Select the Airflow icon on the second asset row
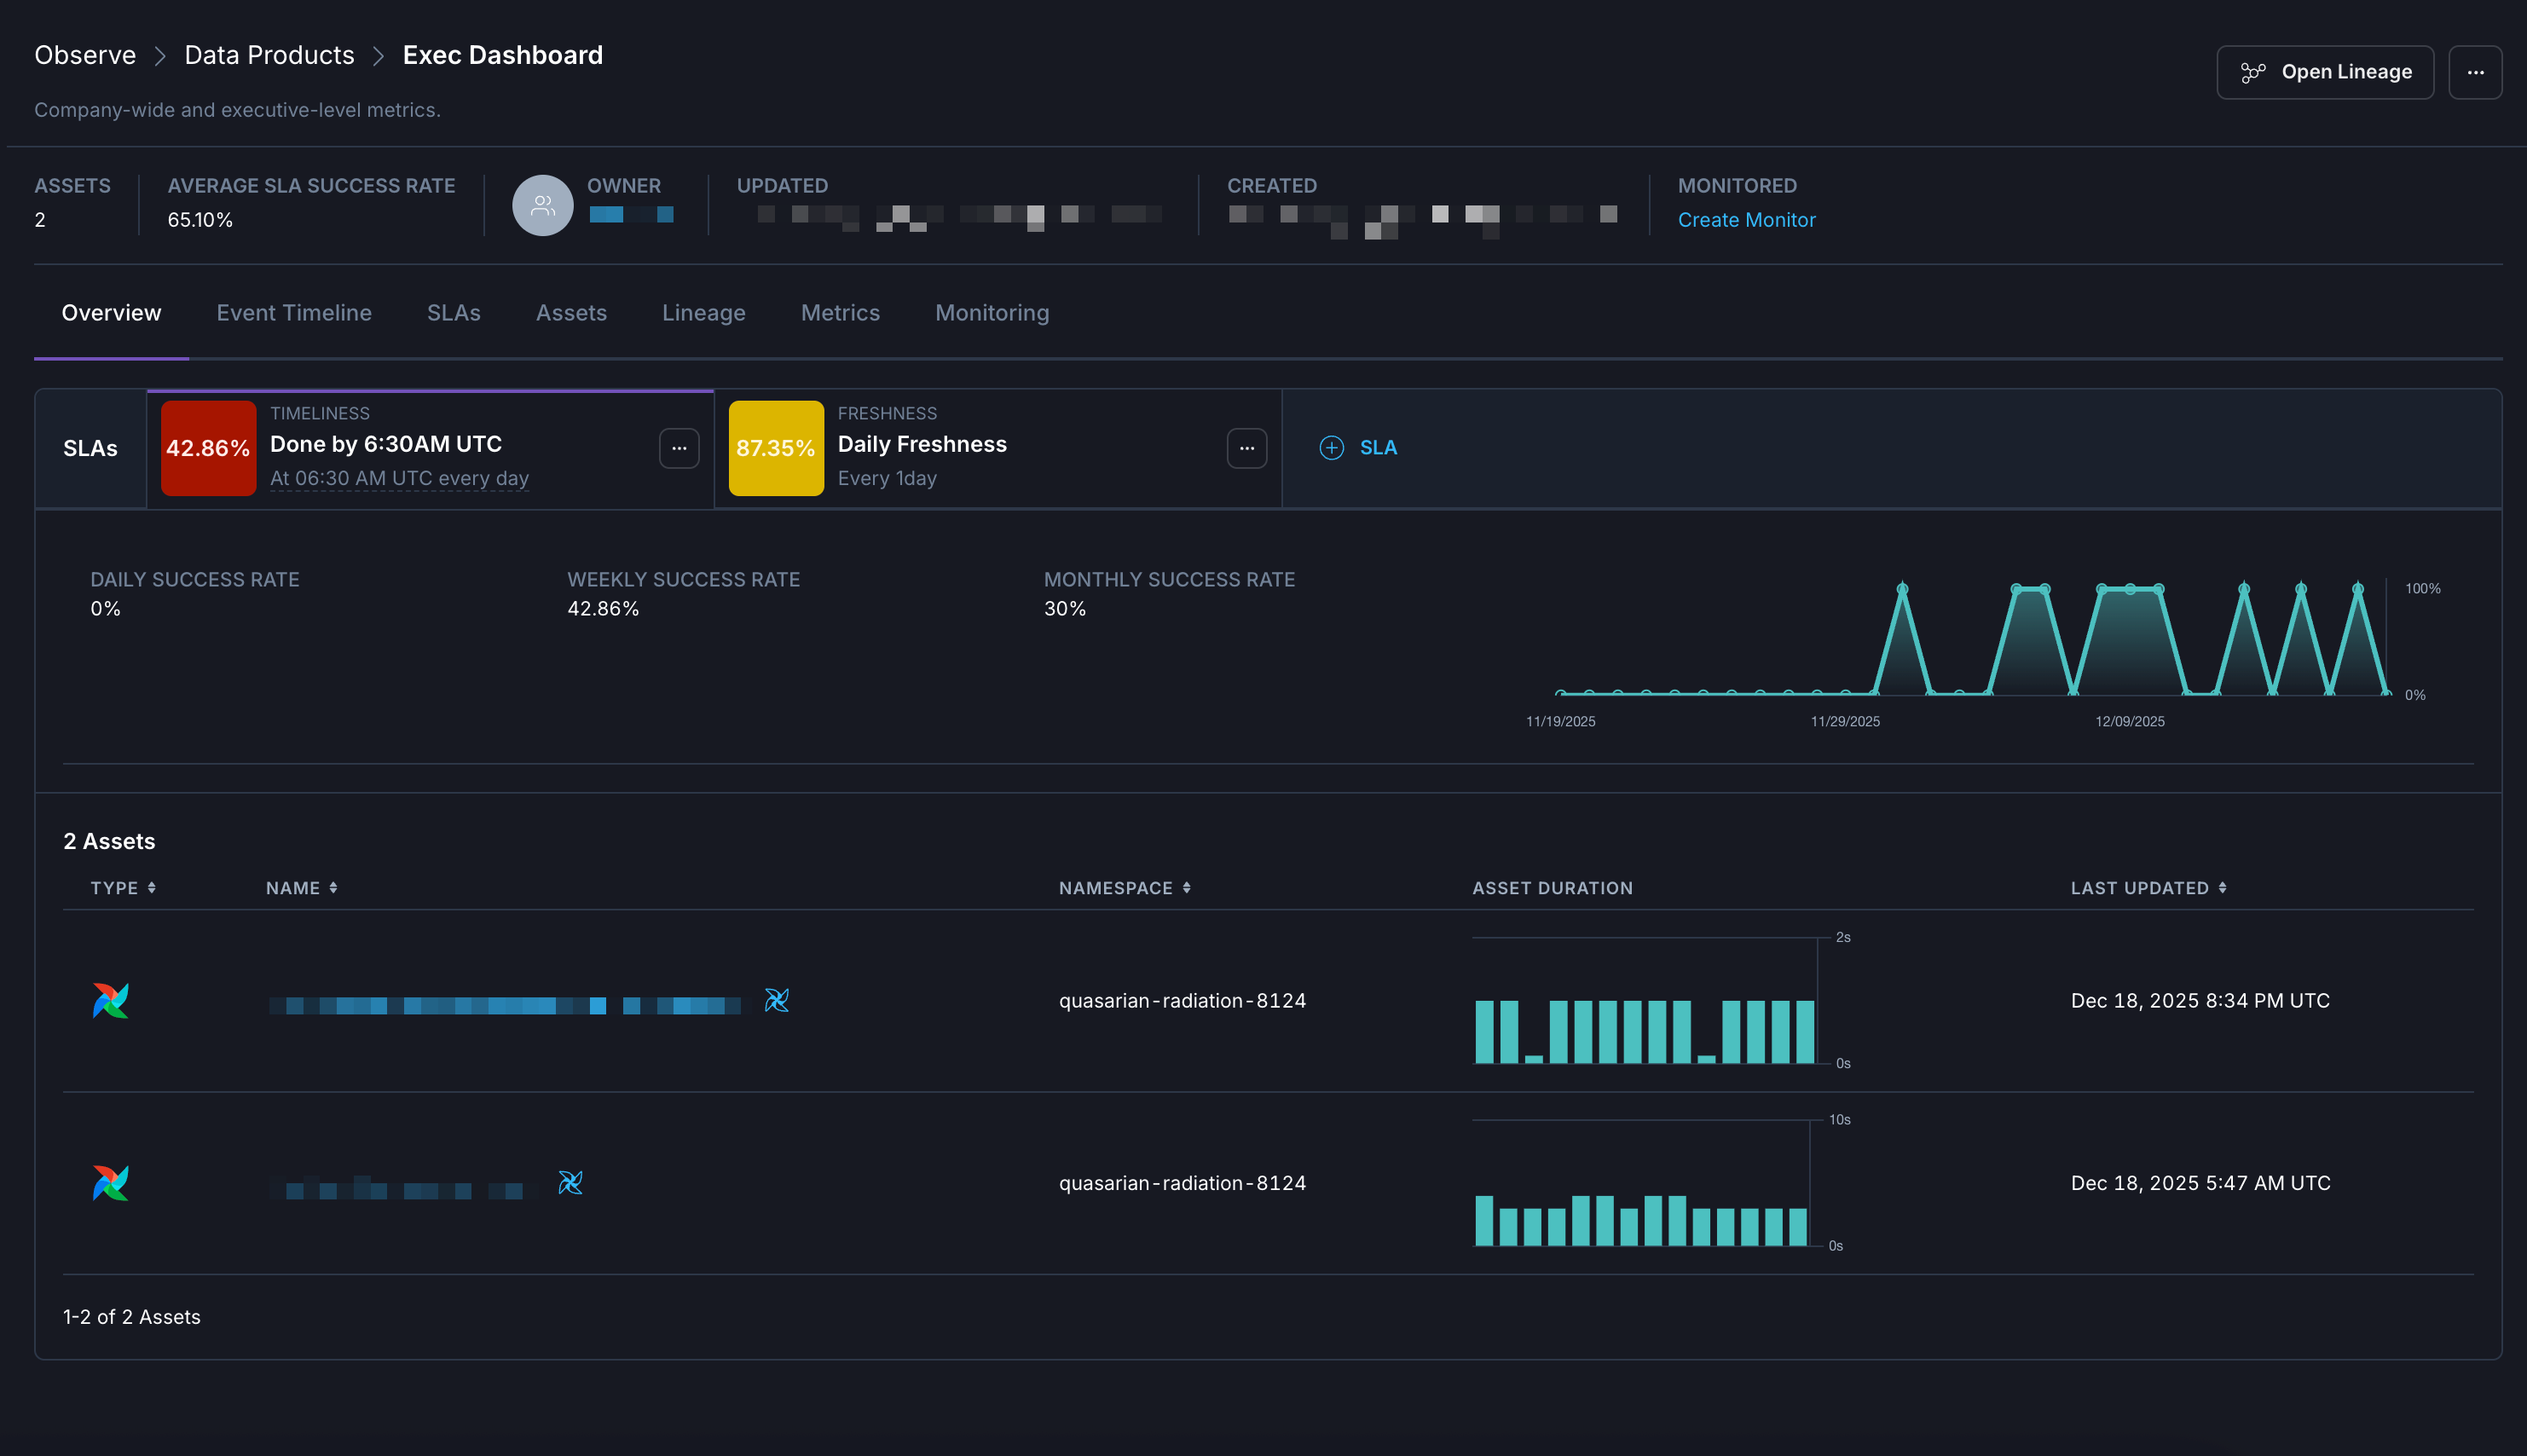The height and width of the screenshot is (1456, 2527). [x=110, y=1184]
